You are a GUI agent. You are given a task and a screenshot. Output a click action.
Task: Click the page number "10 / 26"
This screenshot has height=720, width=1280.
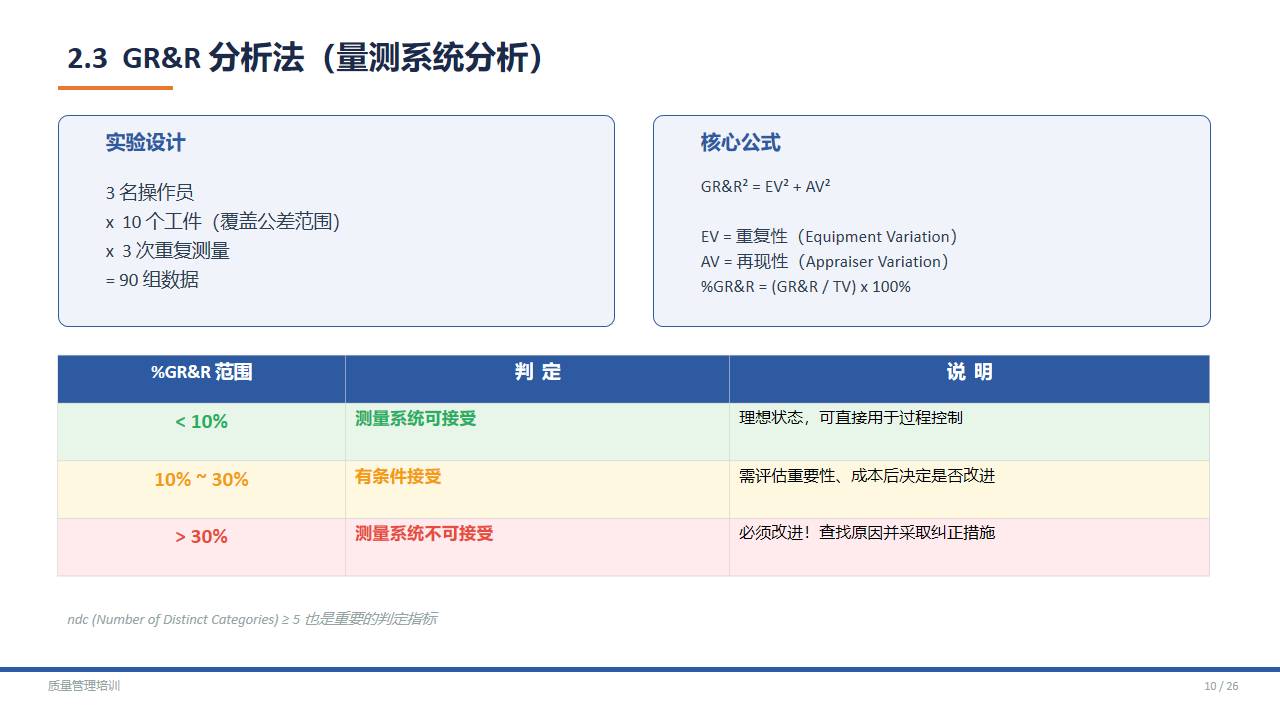tap(1220, 686)
